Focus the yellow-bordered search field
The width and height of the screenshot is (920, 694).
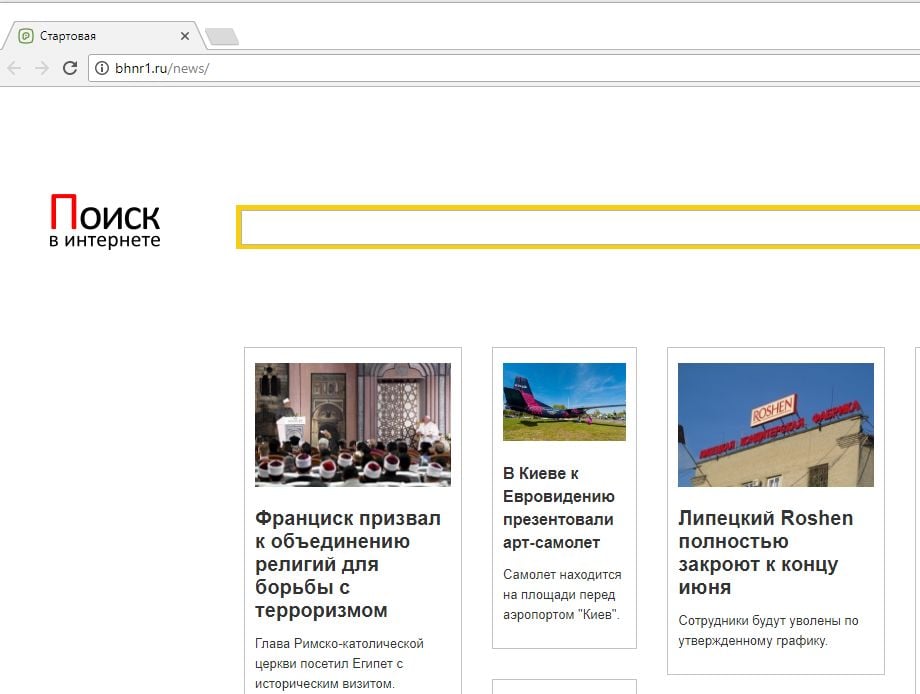[x=578, y=227]
